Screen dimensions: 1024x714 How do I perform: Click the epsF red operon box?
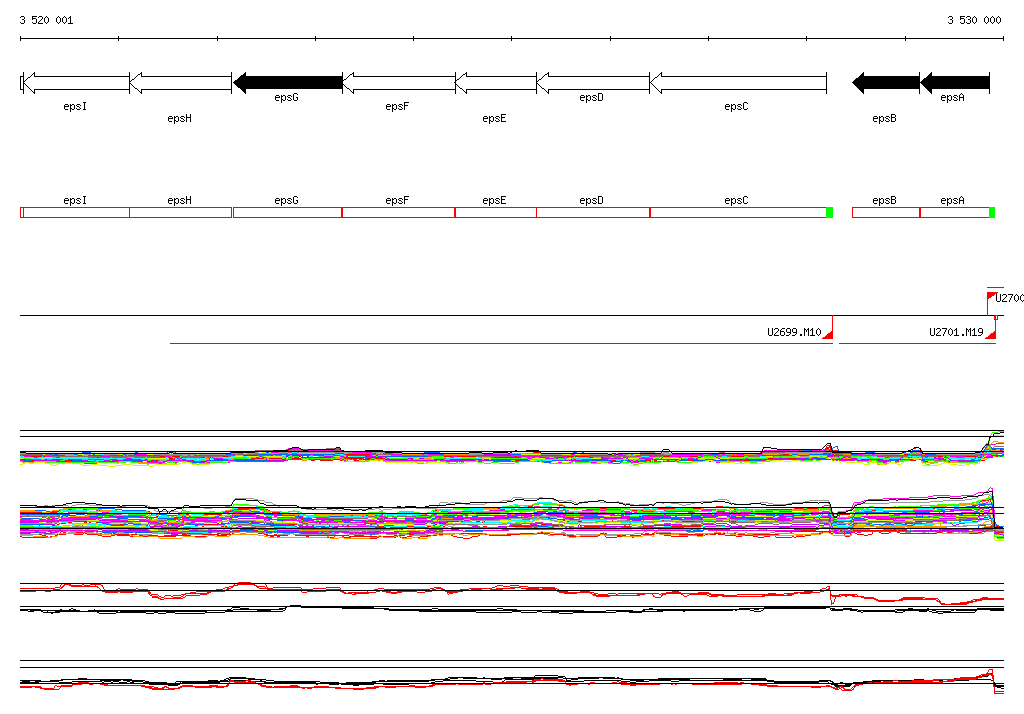coord(398,212)
